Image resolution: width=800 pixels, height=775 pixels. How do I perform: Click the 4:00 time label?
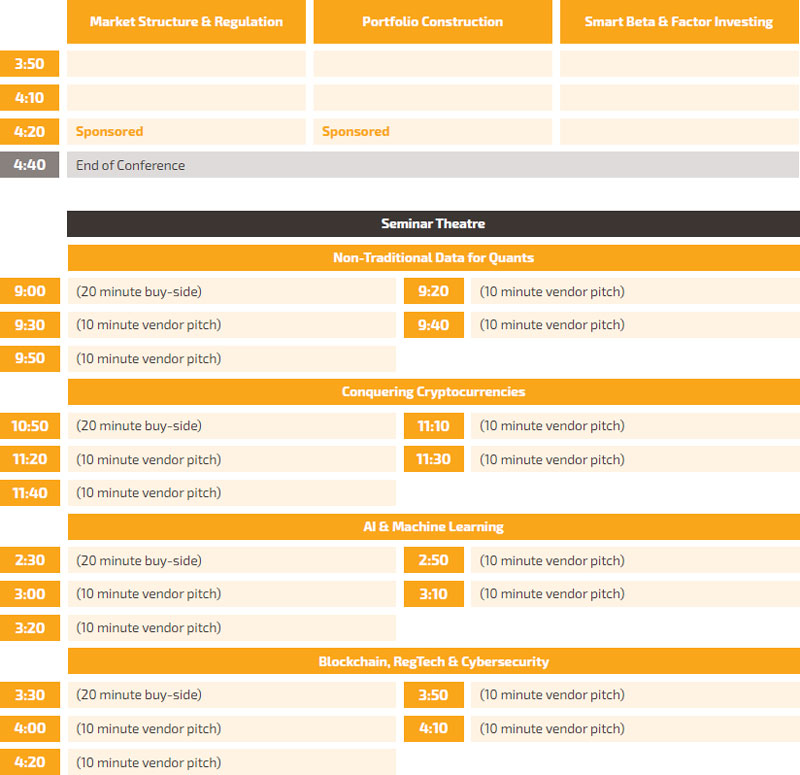click(30, 729)
